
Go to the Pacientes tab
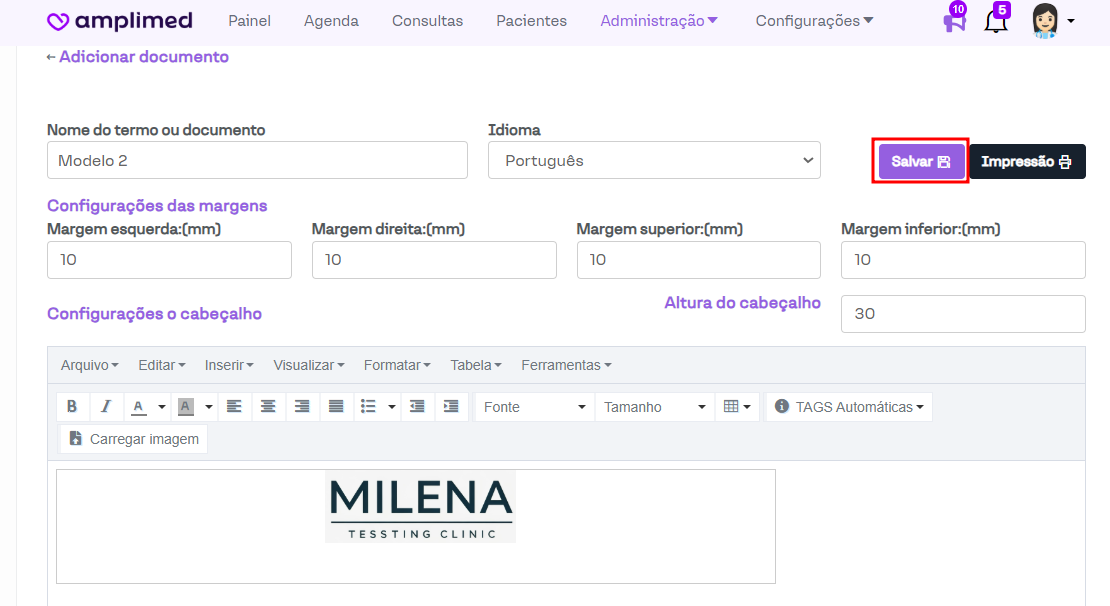[531, 21]
